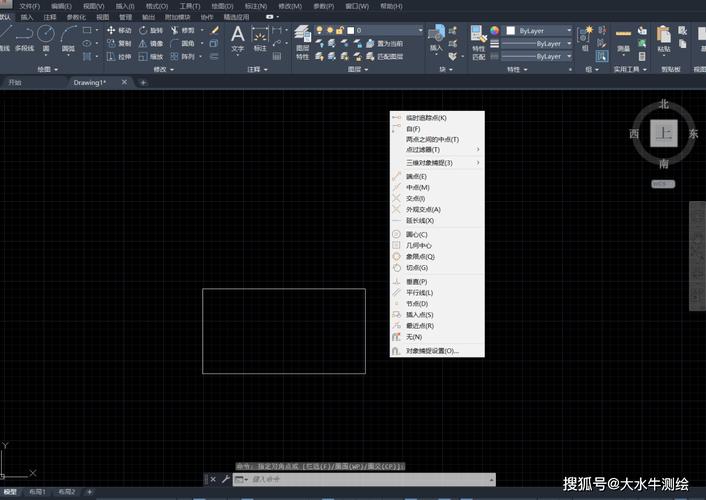Add a new drawing tab with plus
This screenshot has width=706, height=500.
click(143, 82)
